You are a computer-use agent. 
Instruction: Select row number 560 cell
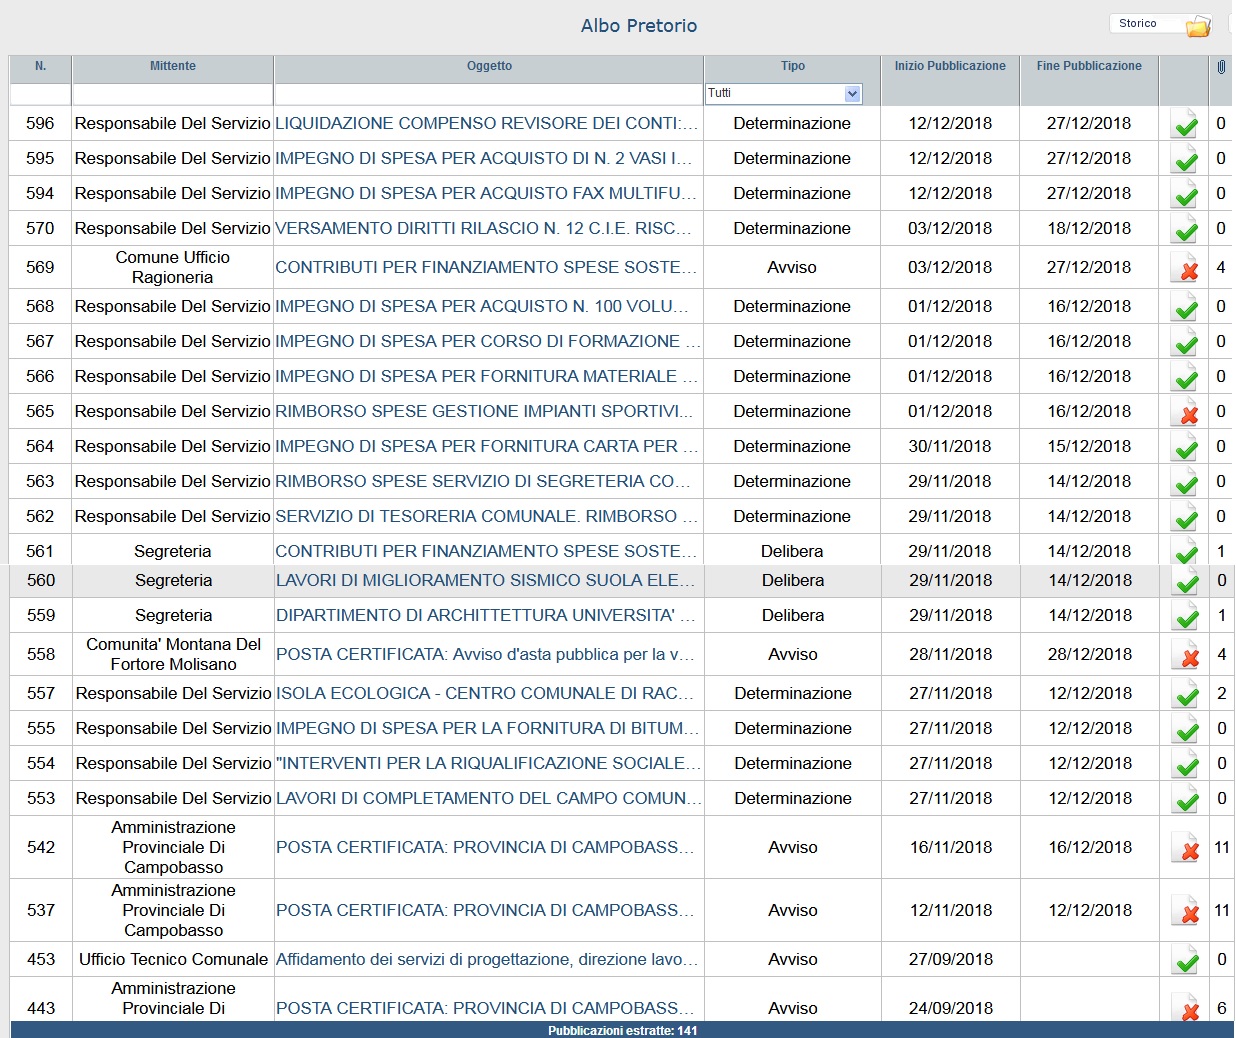pyautogui.click(x=41, y=580)
